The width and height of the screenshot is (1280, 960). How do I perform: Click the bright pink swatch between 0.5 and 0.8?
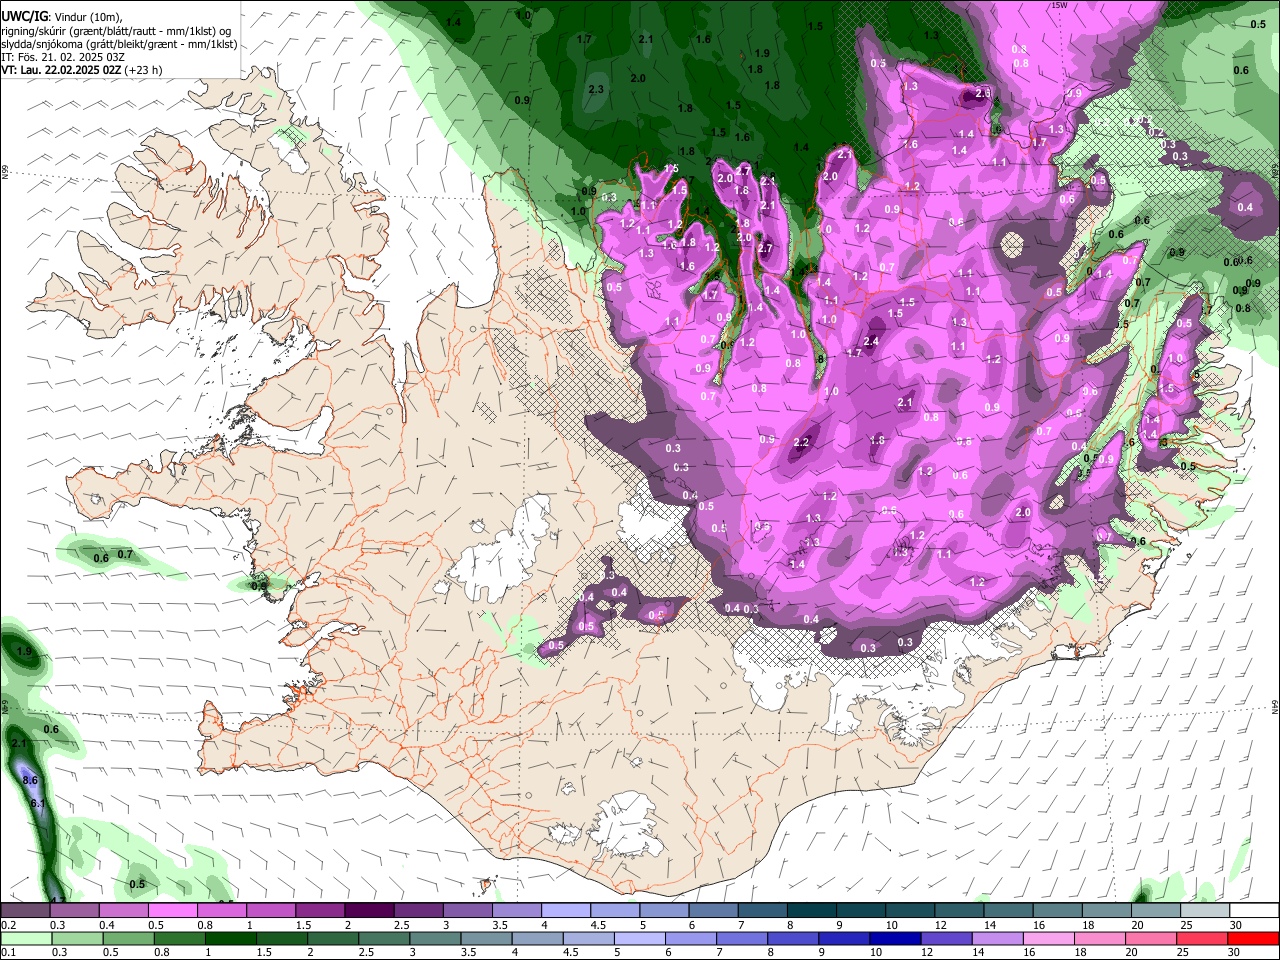pyautogui.click(x=172, y=911)
